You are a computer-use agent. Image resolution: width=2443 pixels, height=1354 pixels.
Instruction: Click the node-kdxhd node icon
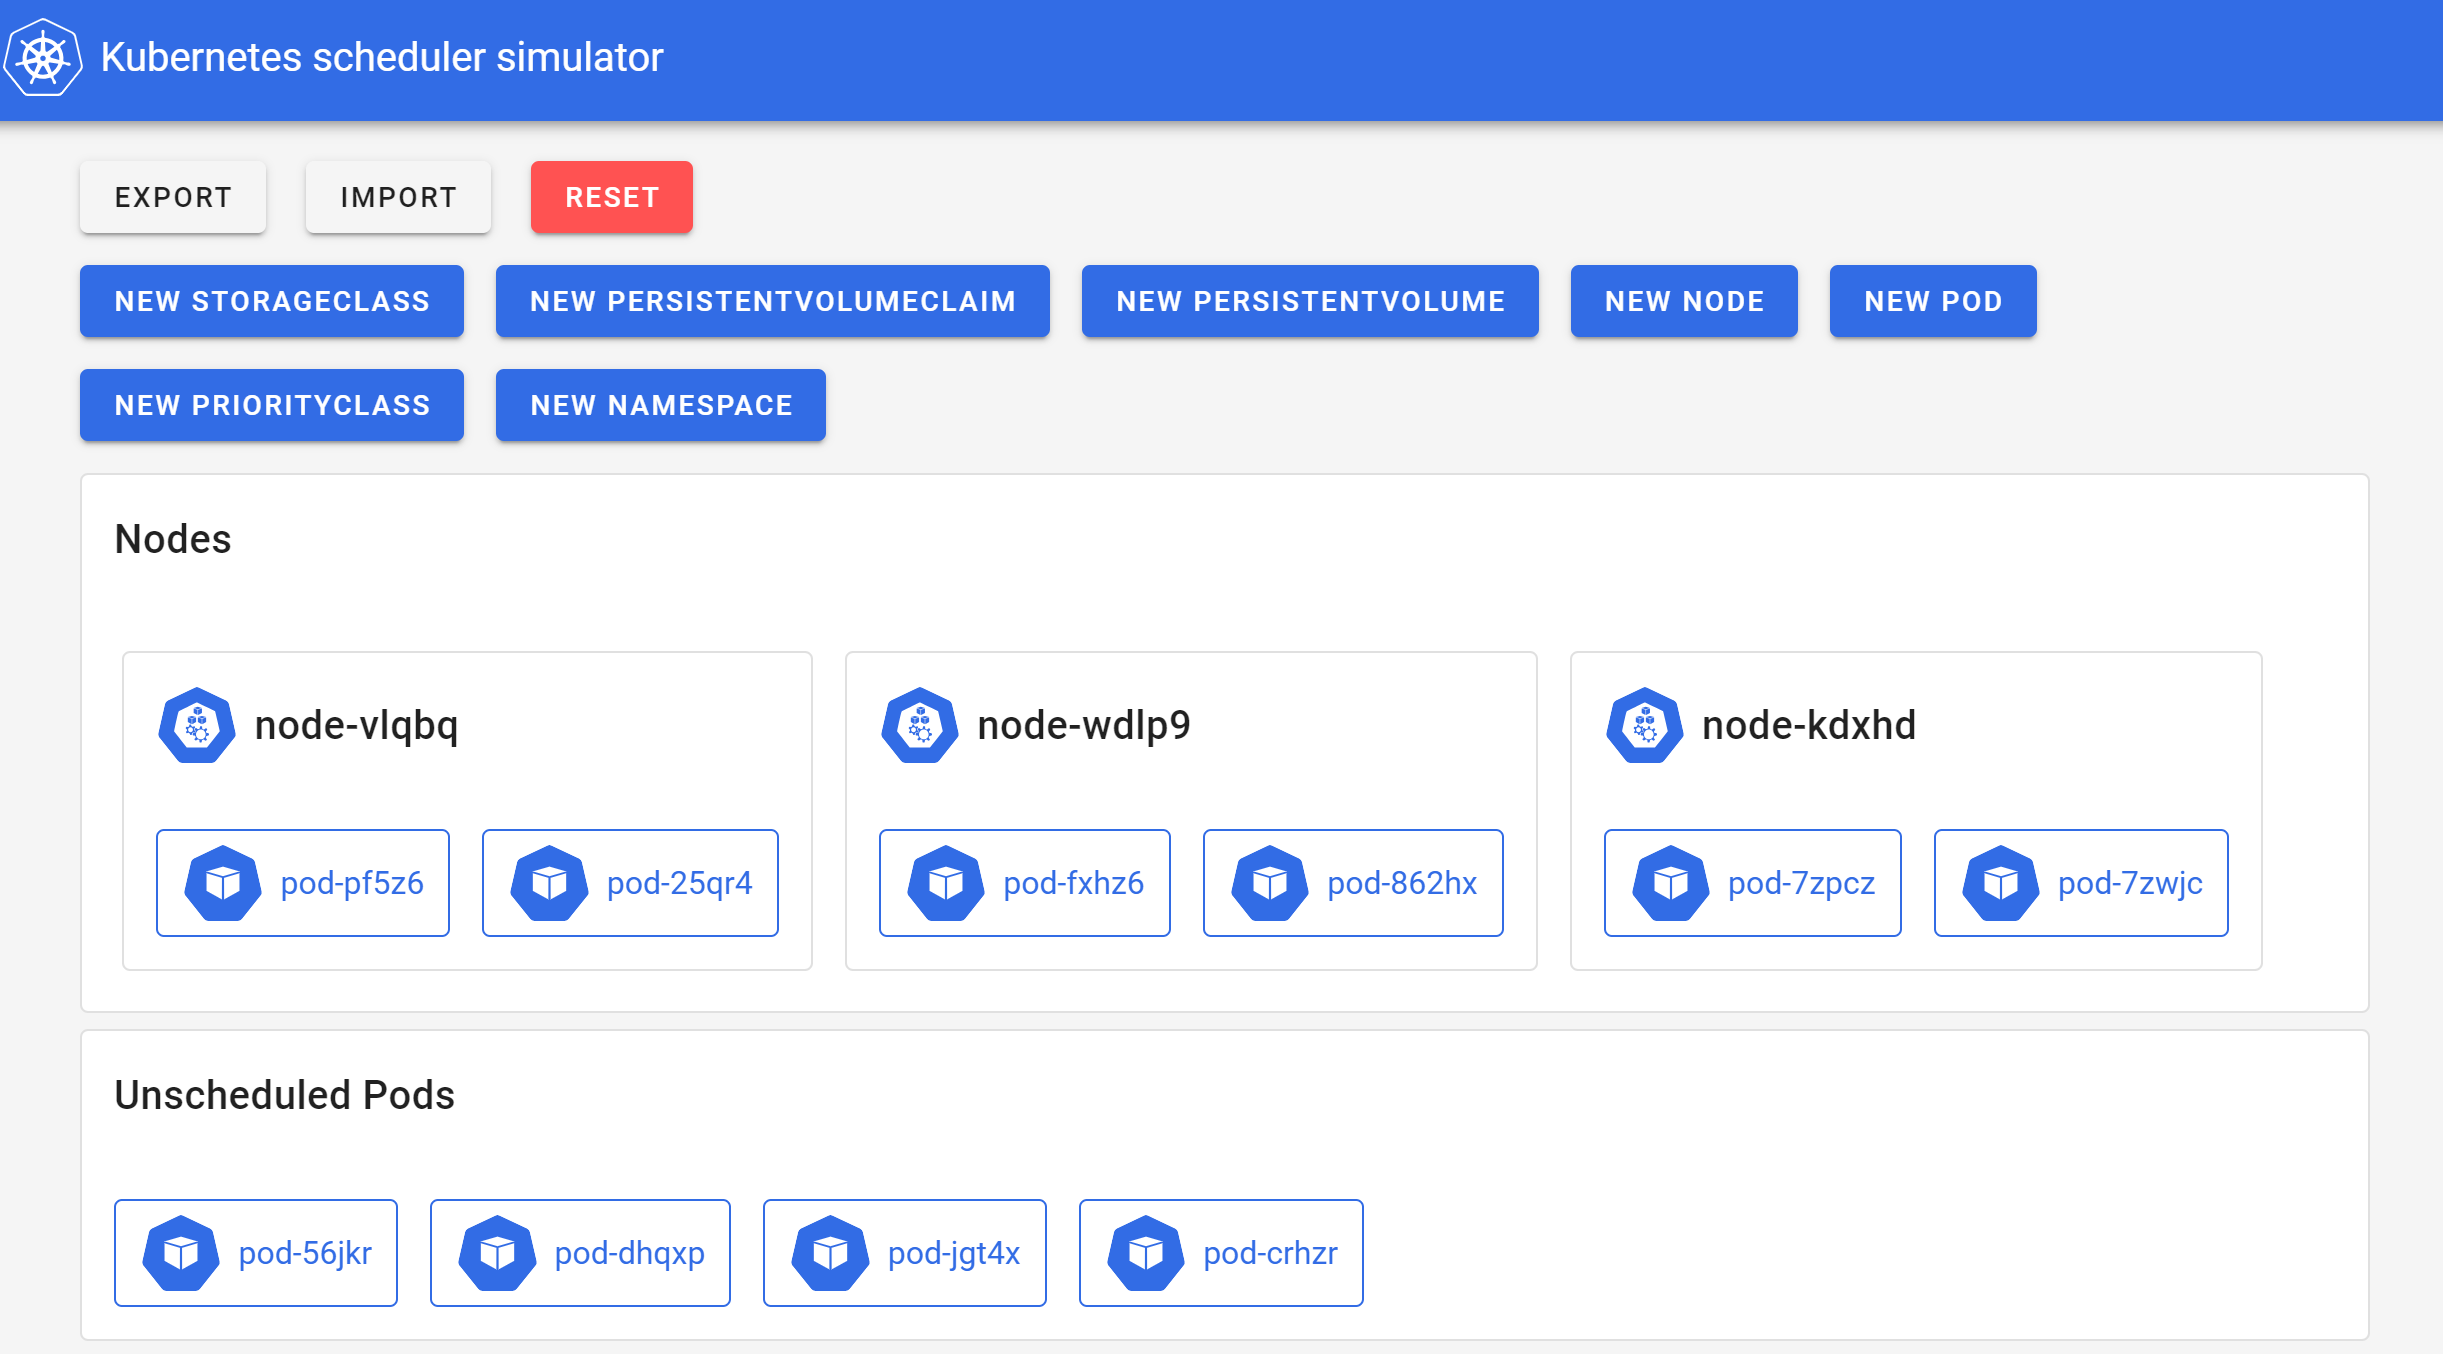pos(1645,725)
